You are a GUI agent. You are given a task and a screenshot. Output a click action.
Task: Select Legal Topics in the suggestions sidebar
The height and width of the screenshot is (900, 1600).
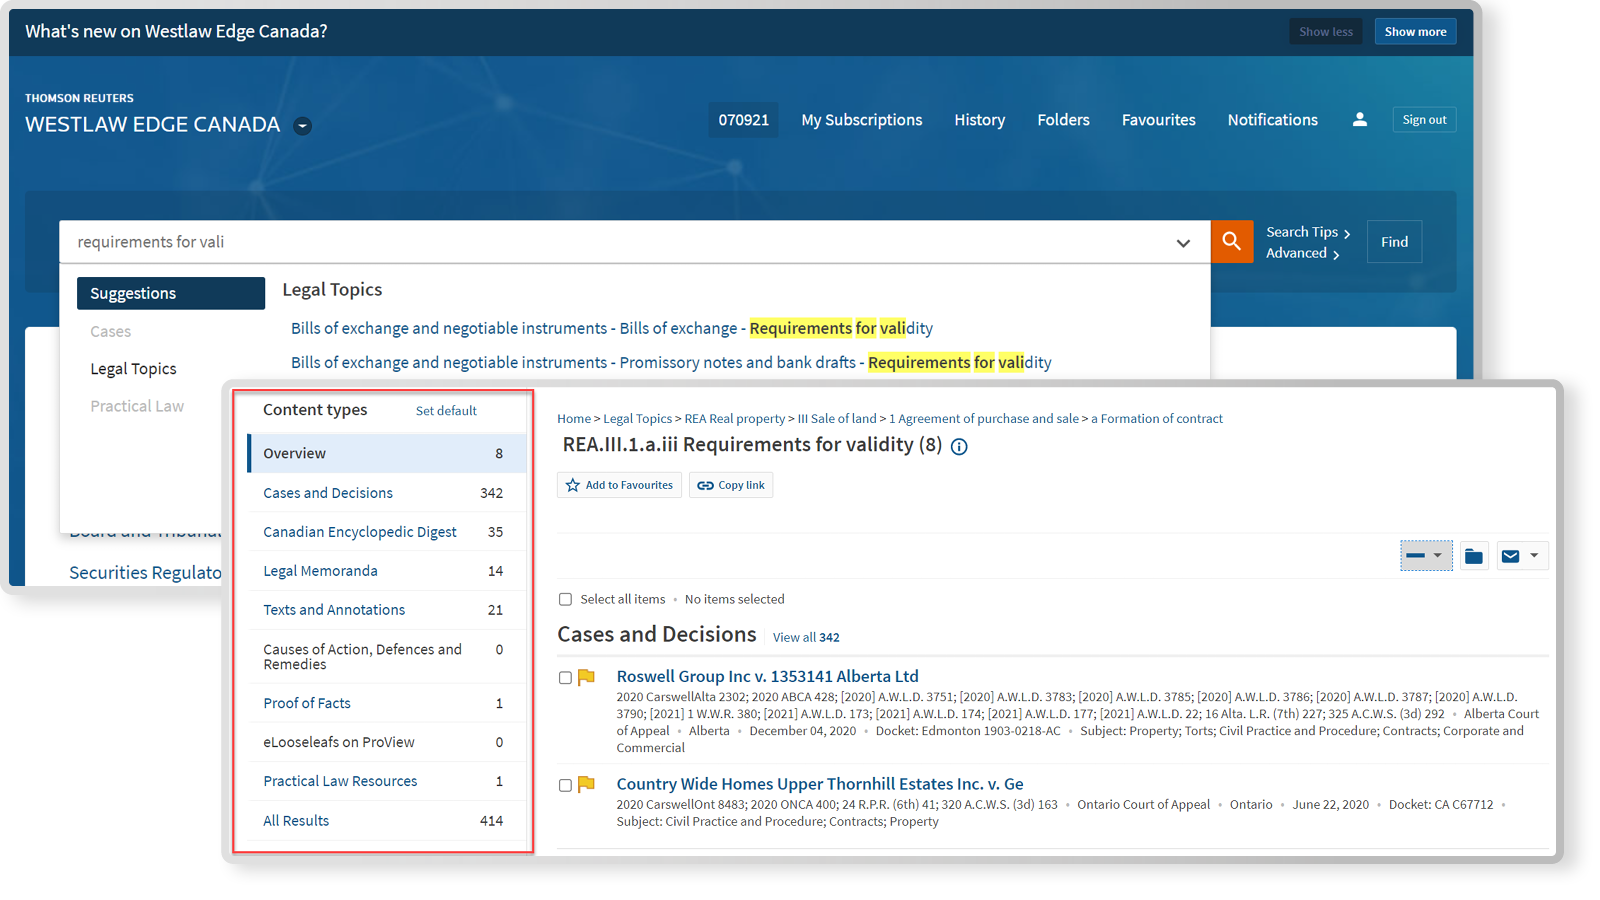(x=133, y=369)
